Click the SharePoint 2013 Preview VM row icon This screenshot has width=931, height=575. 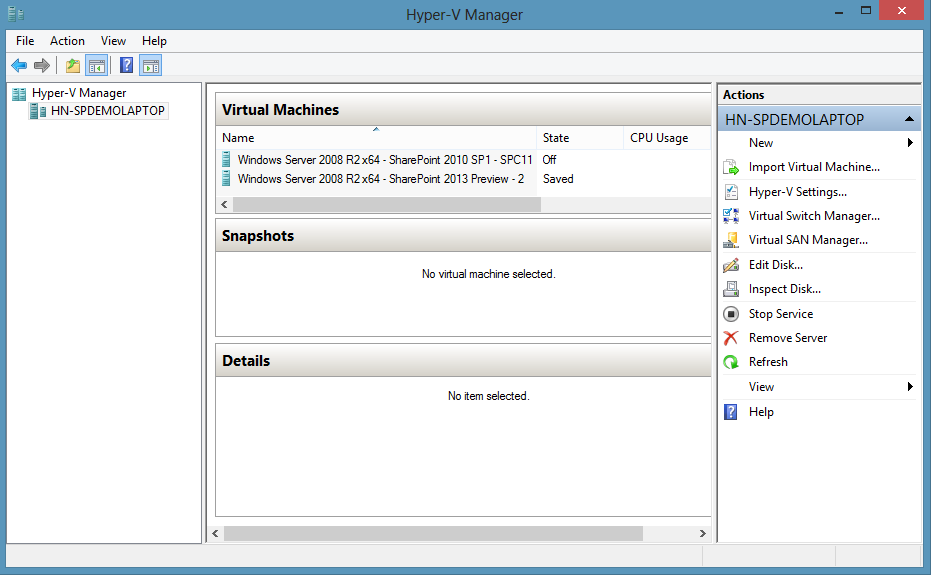pyautogui.click(x=226, y=178)
